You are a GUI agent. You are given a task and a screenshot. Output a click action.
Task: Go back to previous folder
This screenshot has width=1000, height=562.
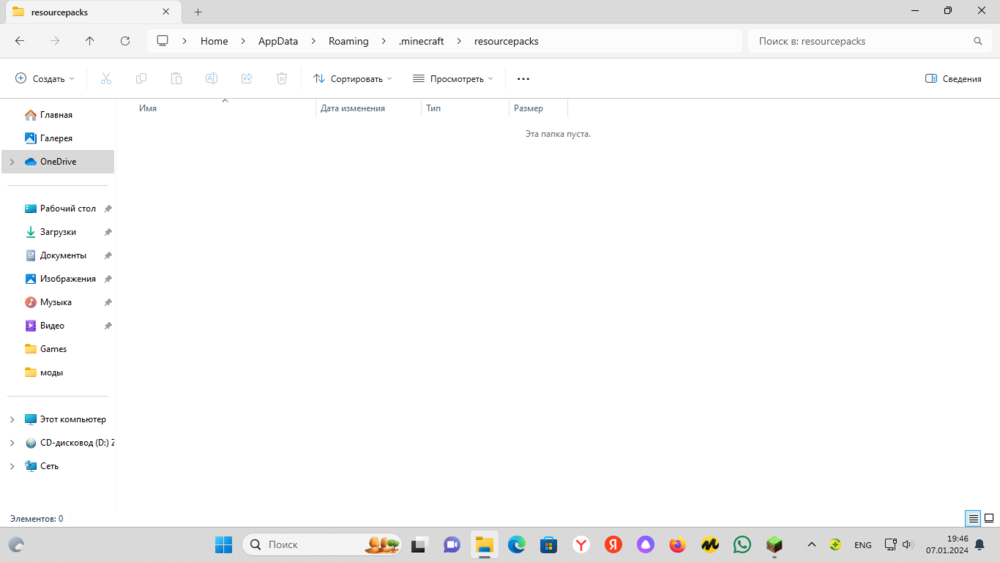[20, 41]
